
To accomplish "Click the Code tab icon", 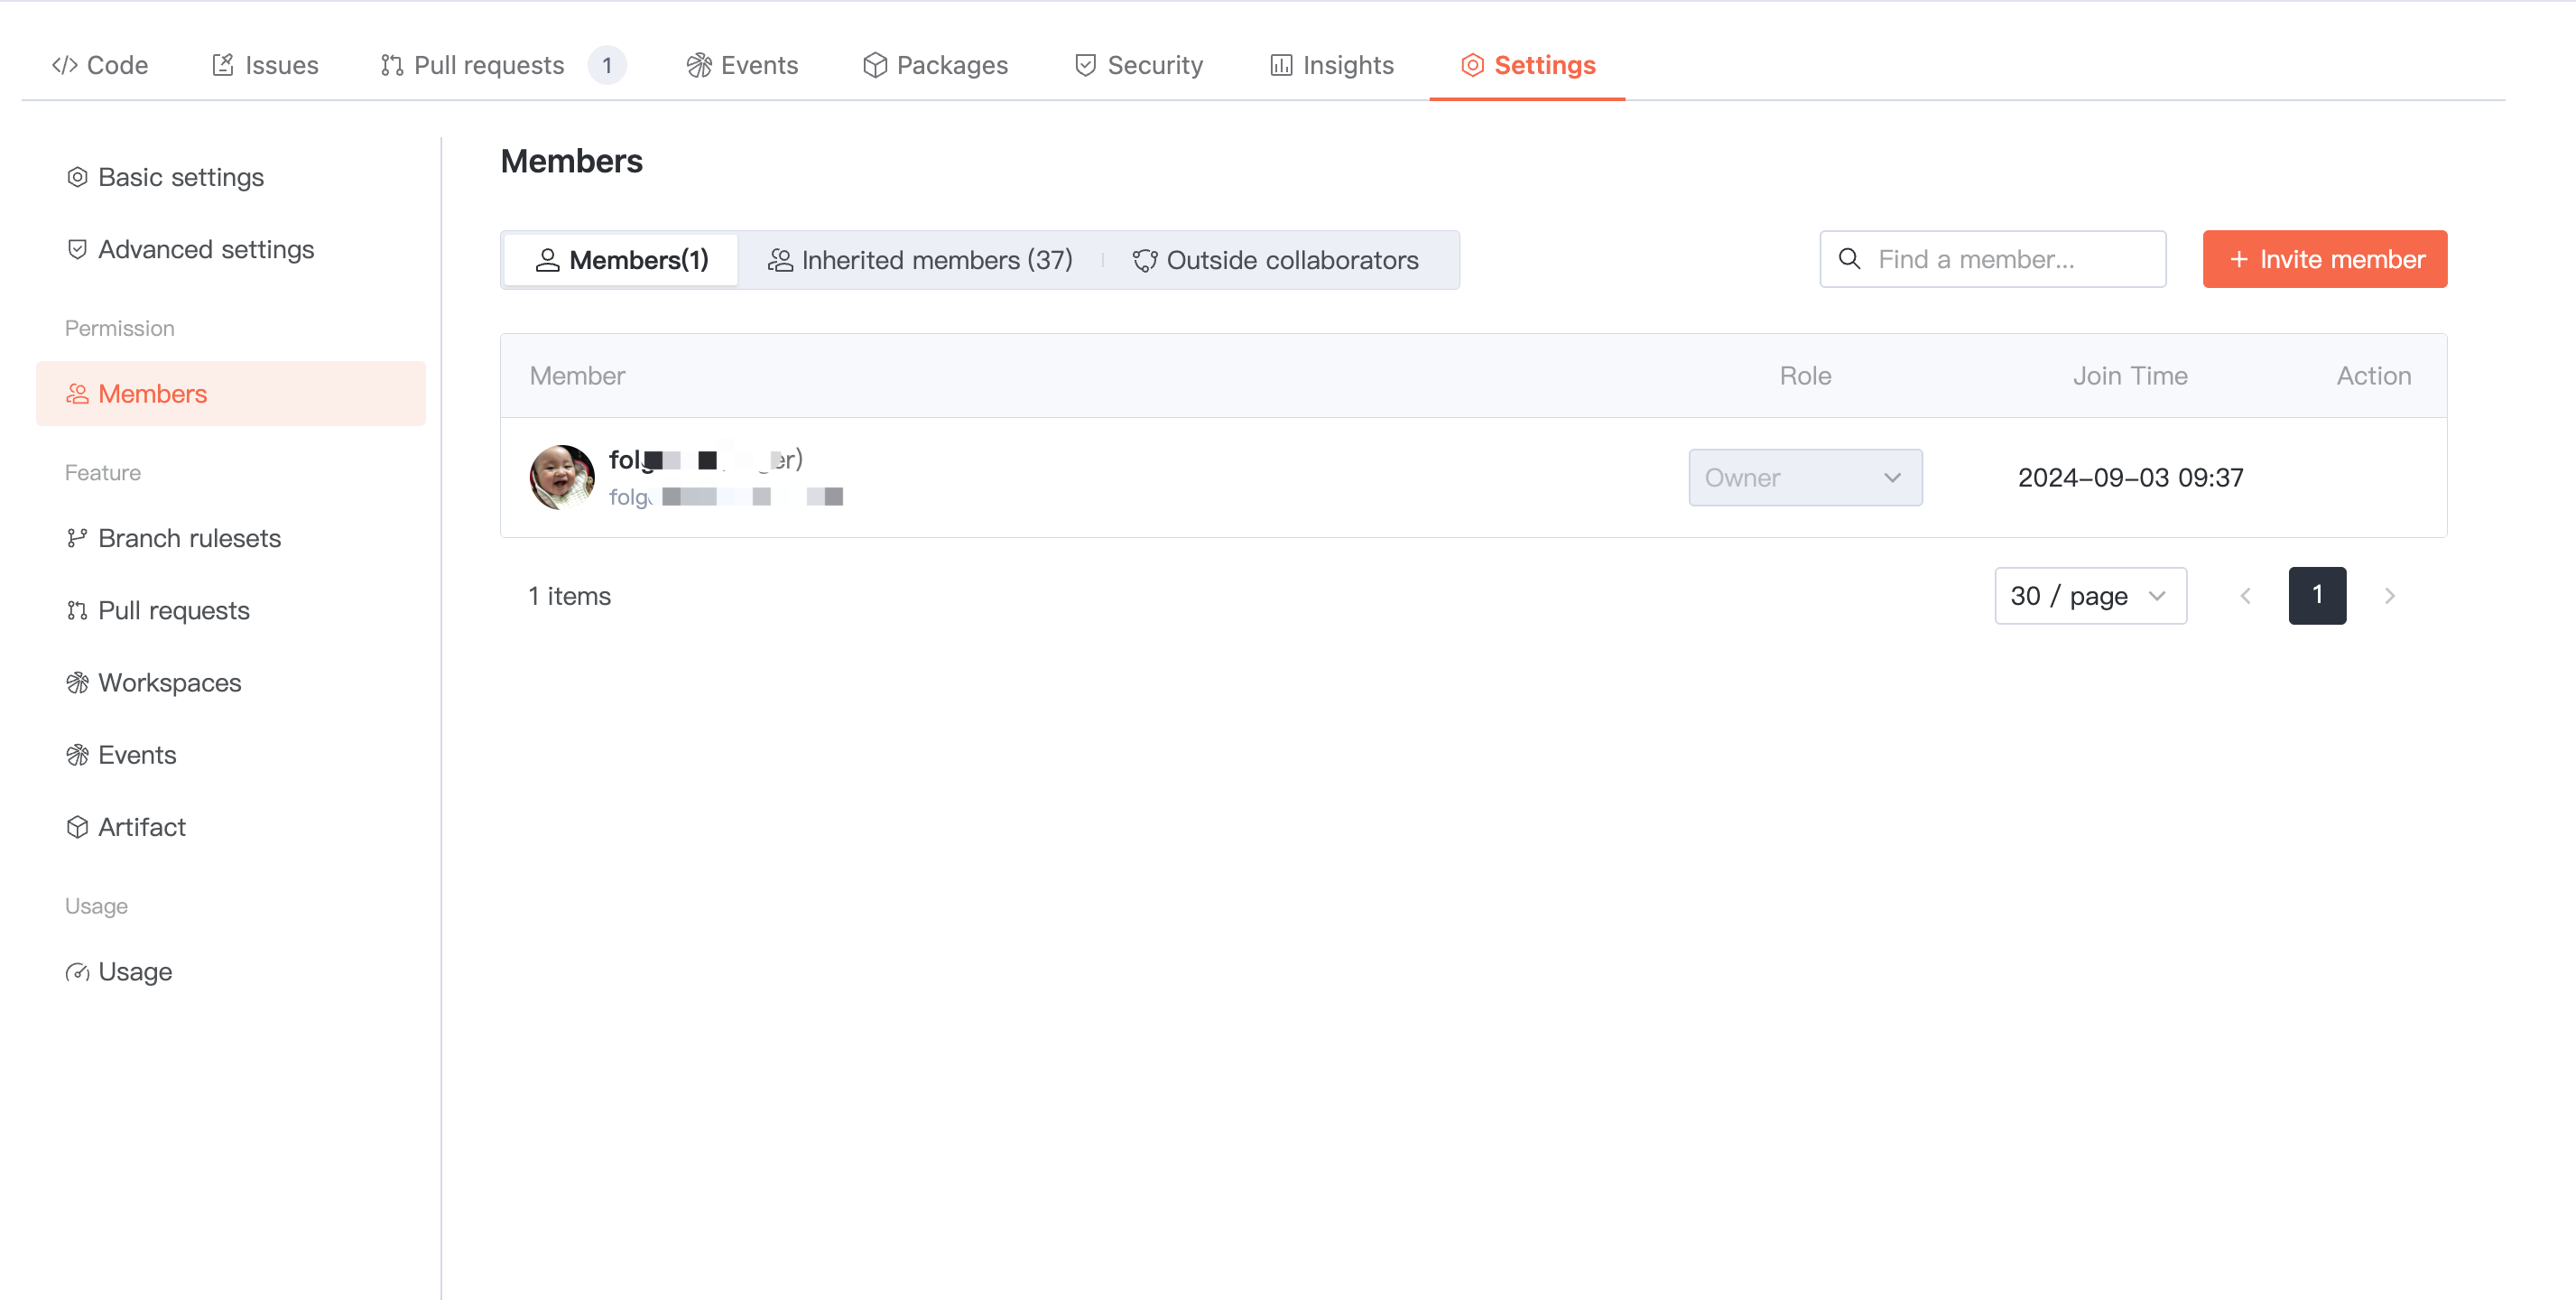I will (65, 65).
